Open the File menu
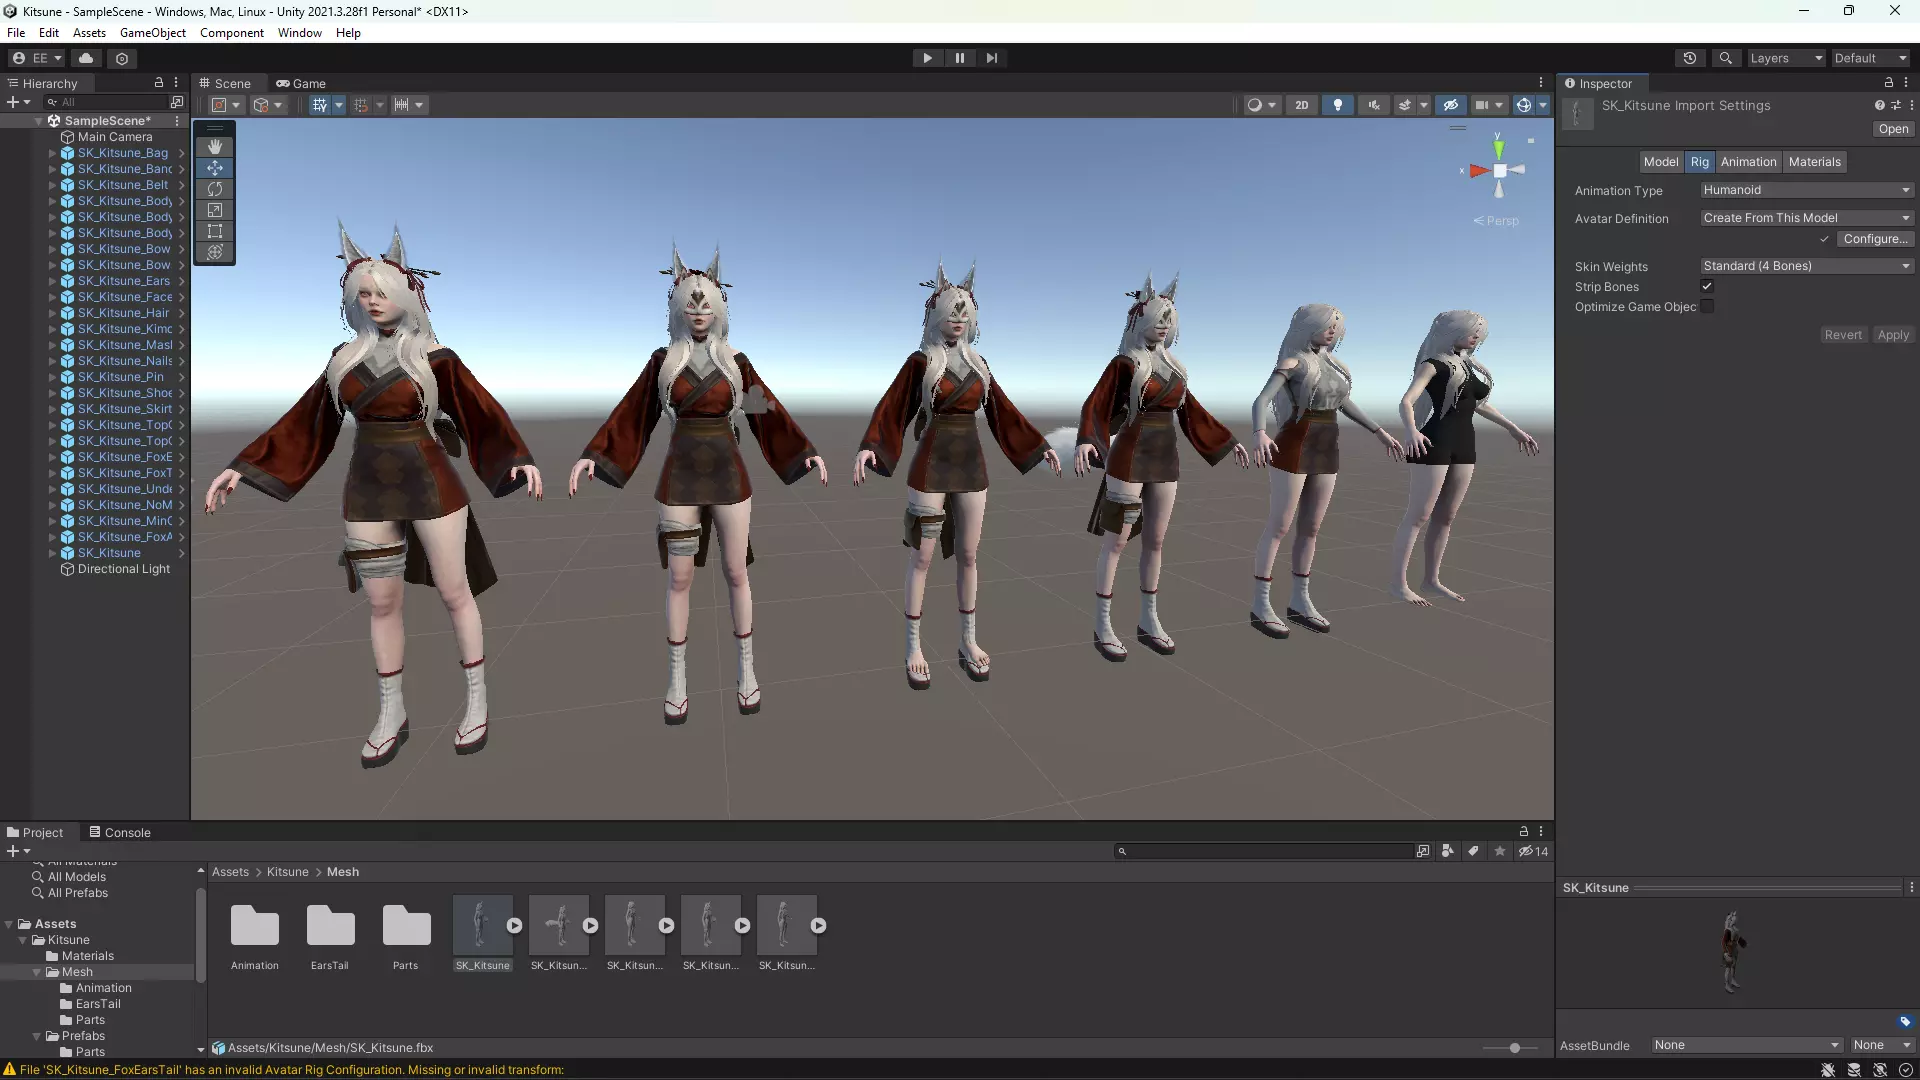This screenshot has width=1920, height=1080. pos(16,33)
